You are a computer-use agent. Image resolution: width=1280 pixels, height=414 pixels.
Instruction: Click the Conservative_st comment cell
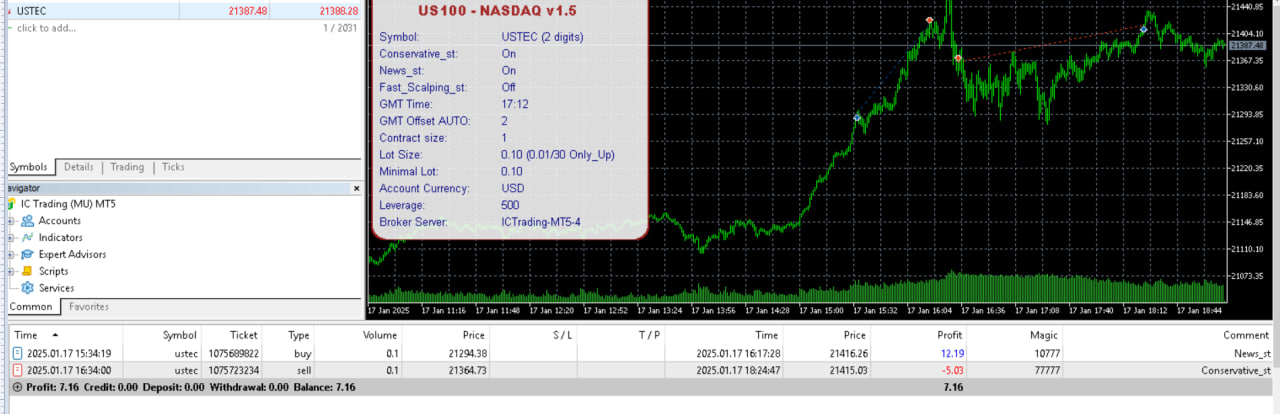point(1236,370)
